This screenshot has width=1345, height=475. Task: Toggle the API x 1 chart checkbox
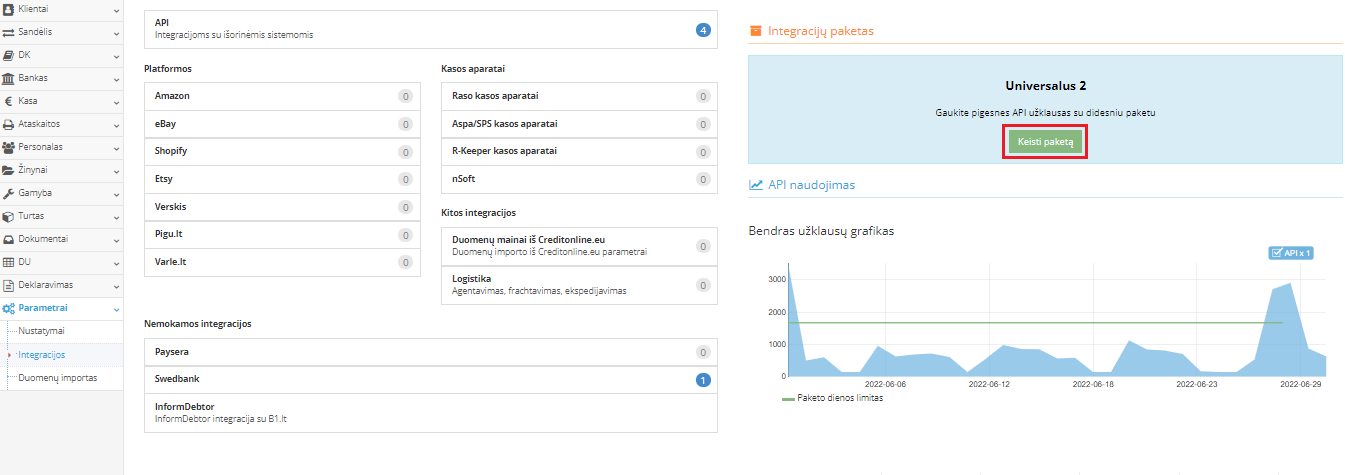pyautogui.click(x=1276, y=253)
